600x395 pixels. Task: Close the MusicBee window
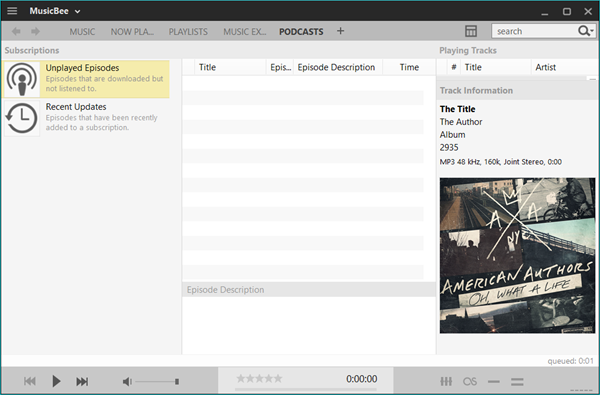[588, 11]
